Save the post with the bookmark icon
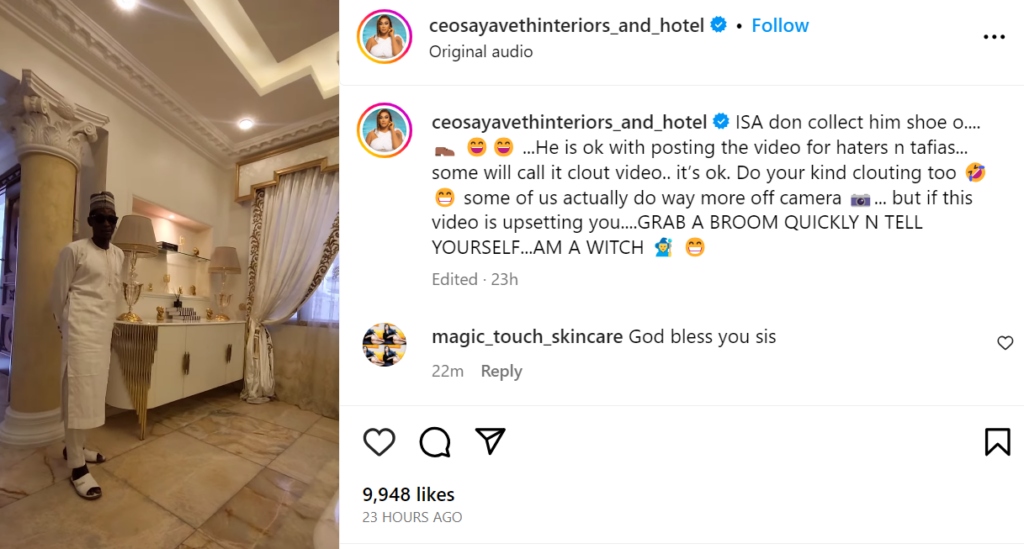The height and width of the screenshot is (549, 1024). click(997, 441)
